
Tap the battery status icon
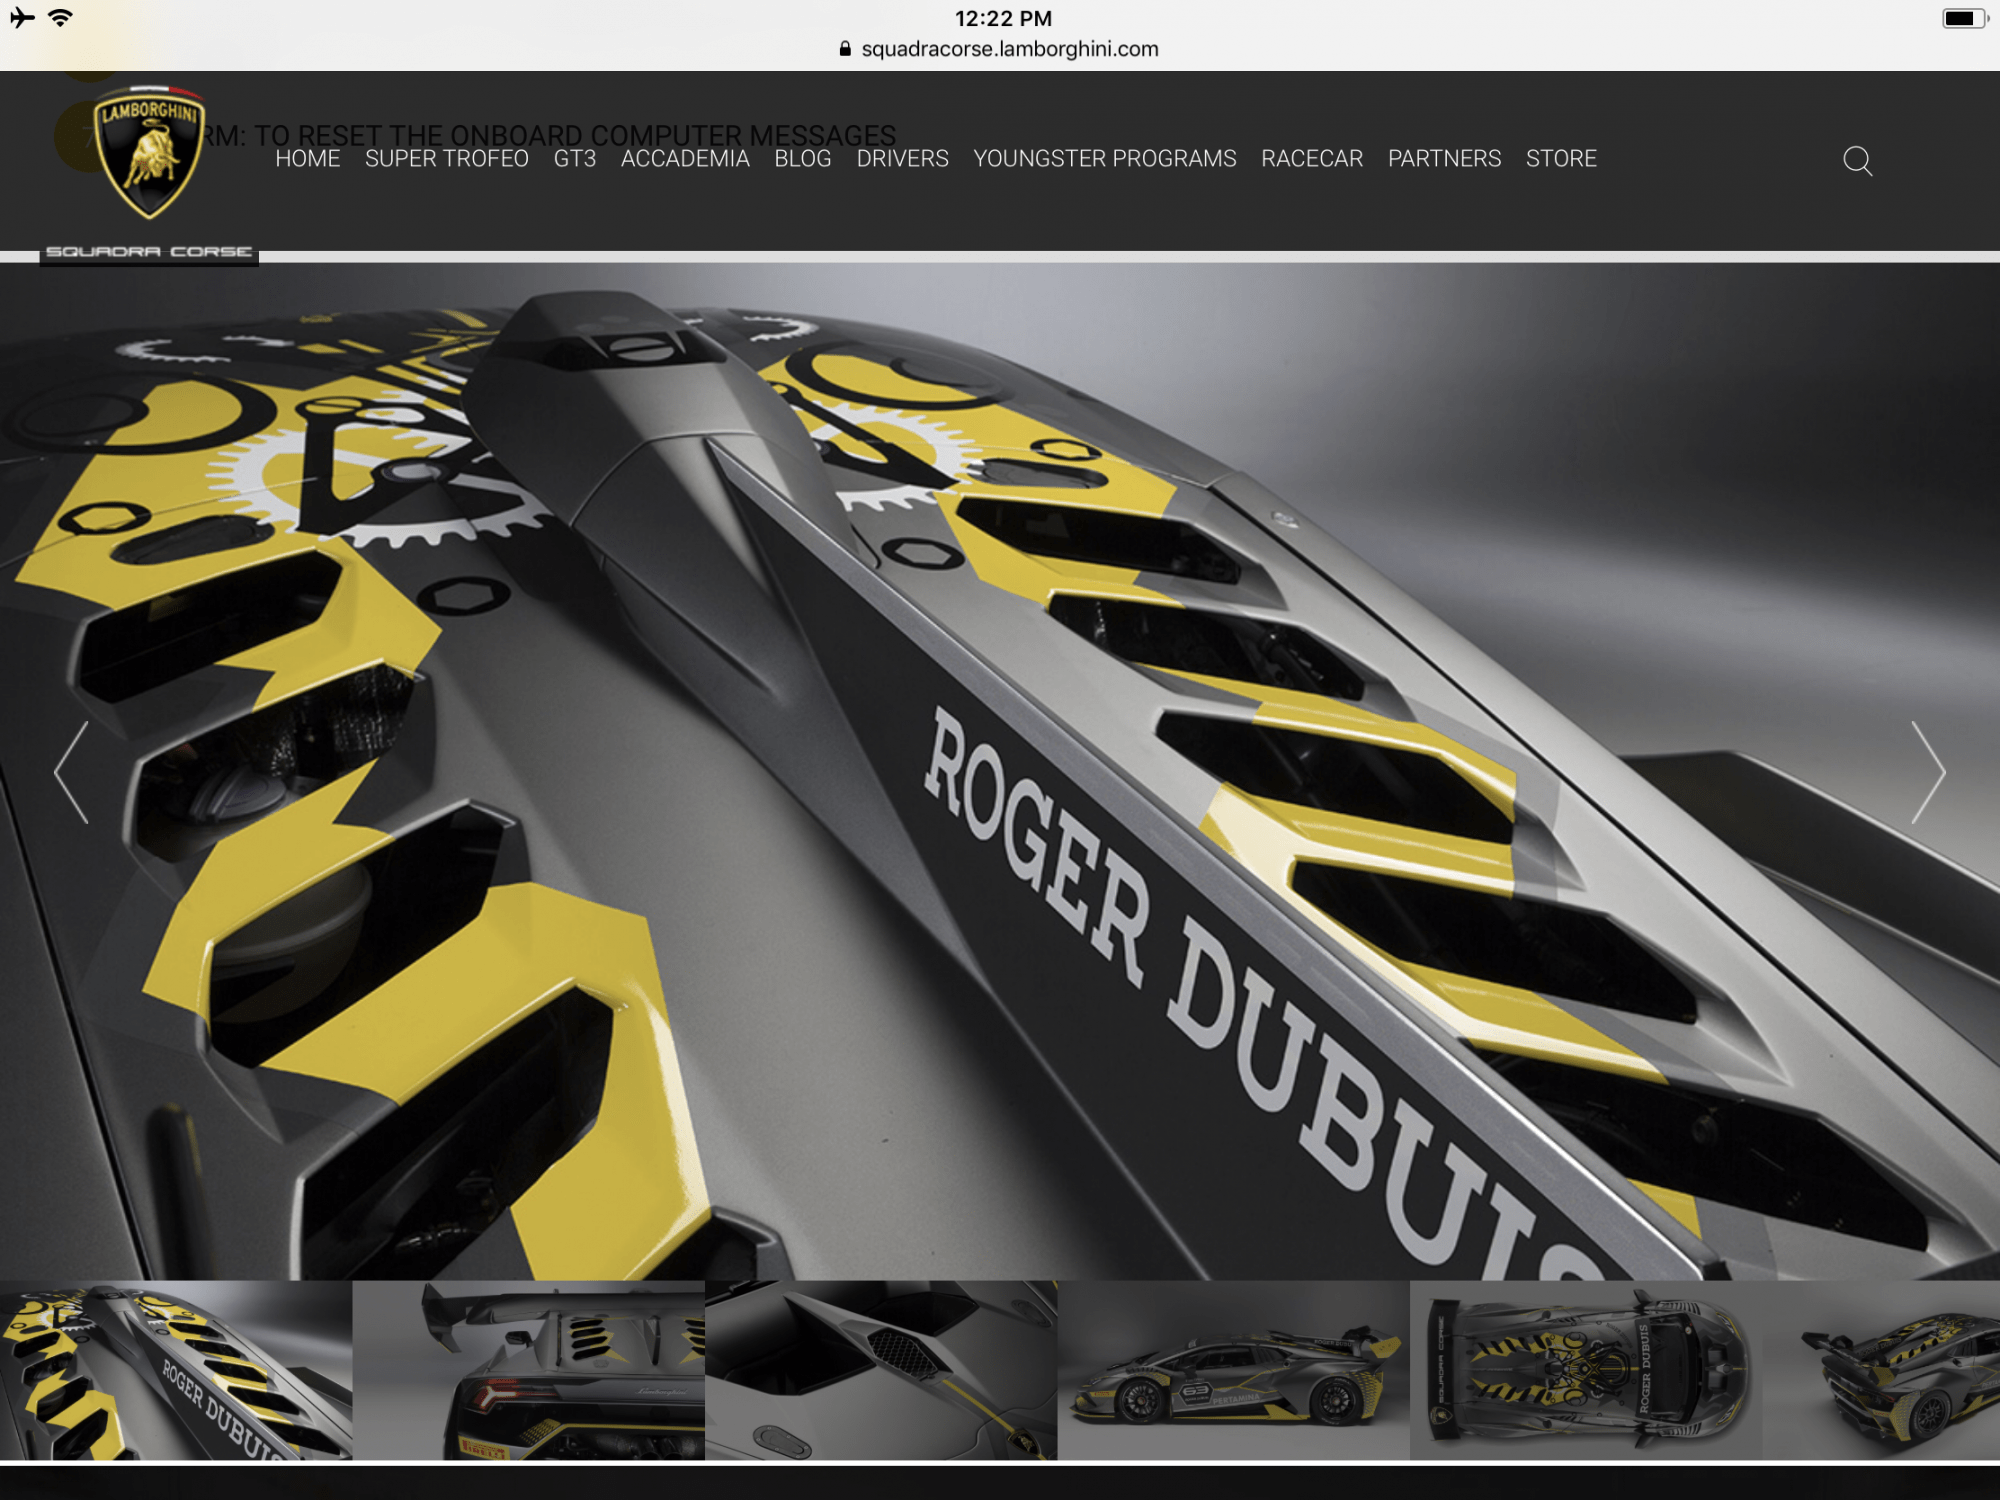pos(1964,19)
